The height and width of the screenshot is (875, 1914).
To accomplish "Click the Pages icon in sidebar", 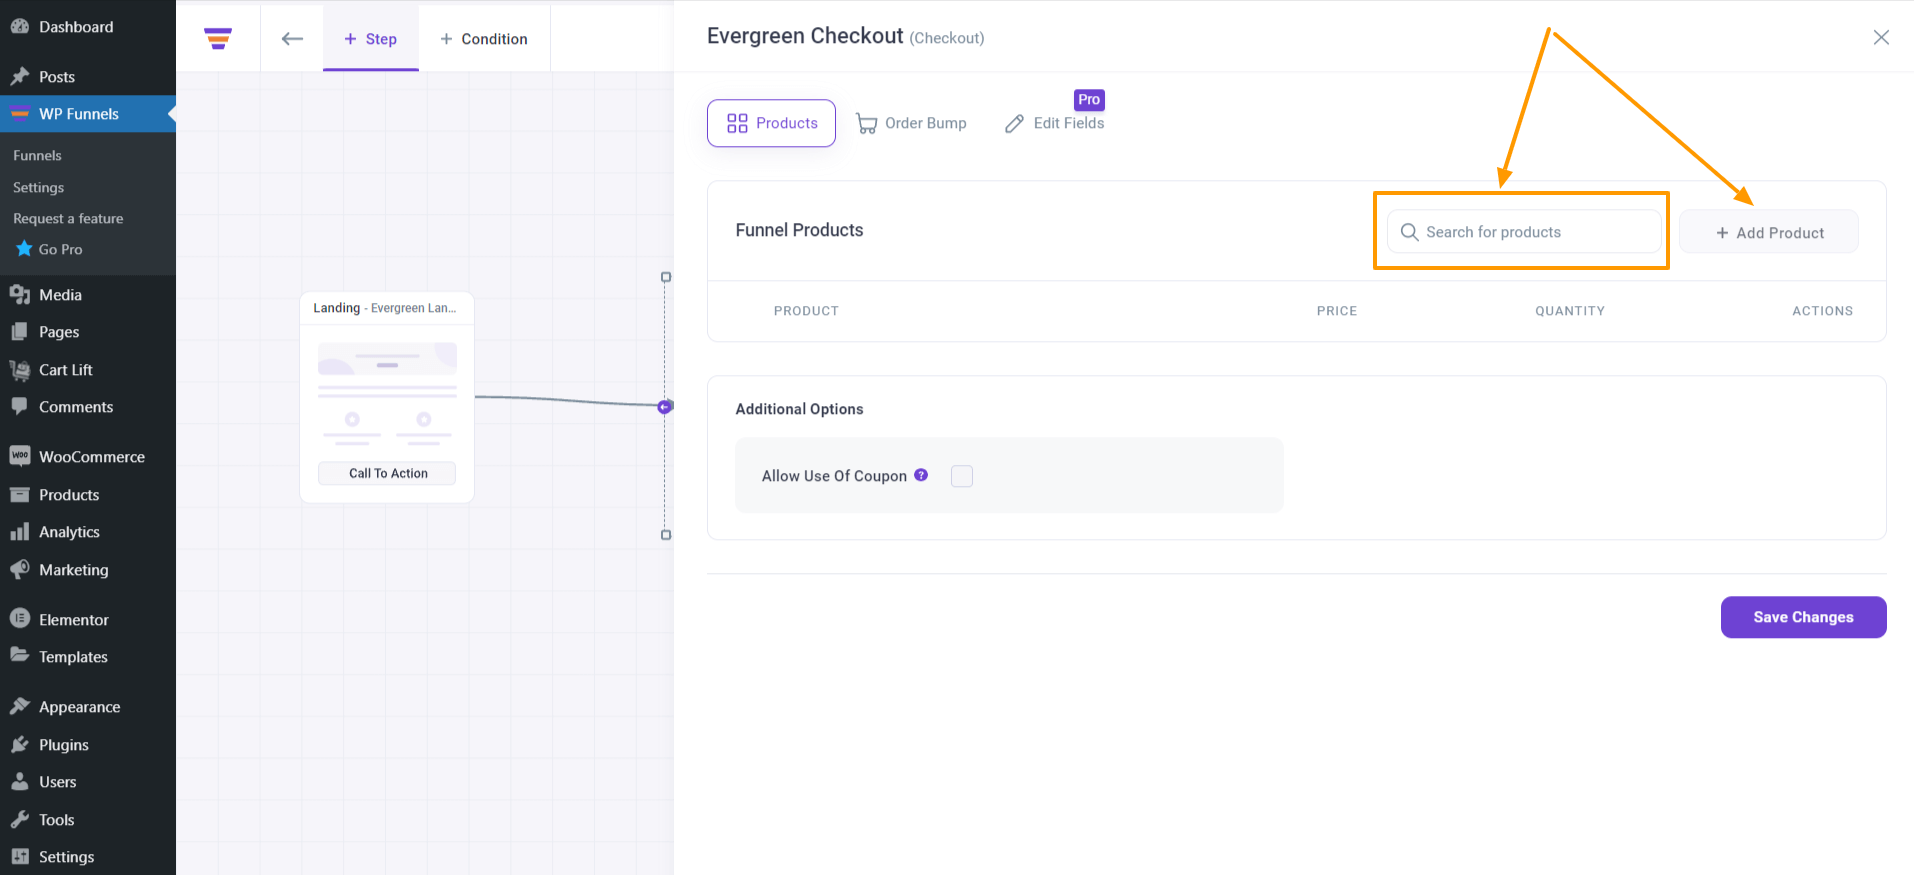I will pyautogui.click(x=20, y=331).
